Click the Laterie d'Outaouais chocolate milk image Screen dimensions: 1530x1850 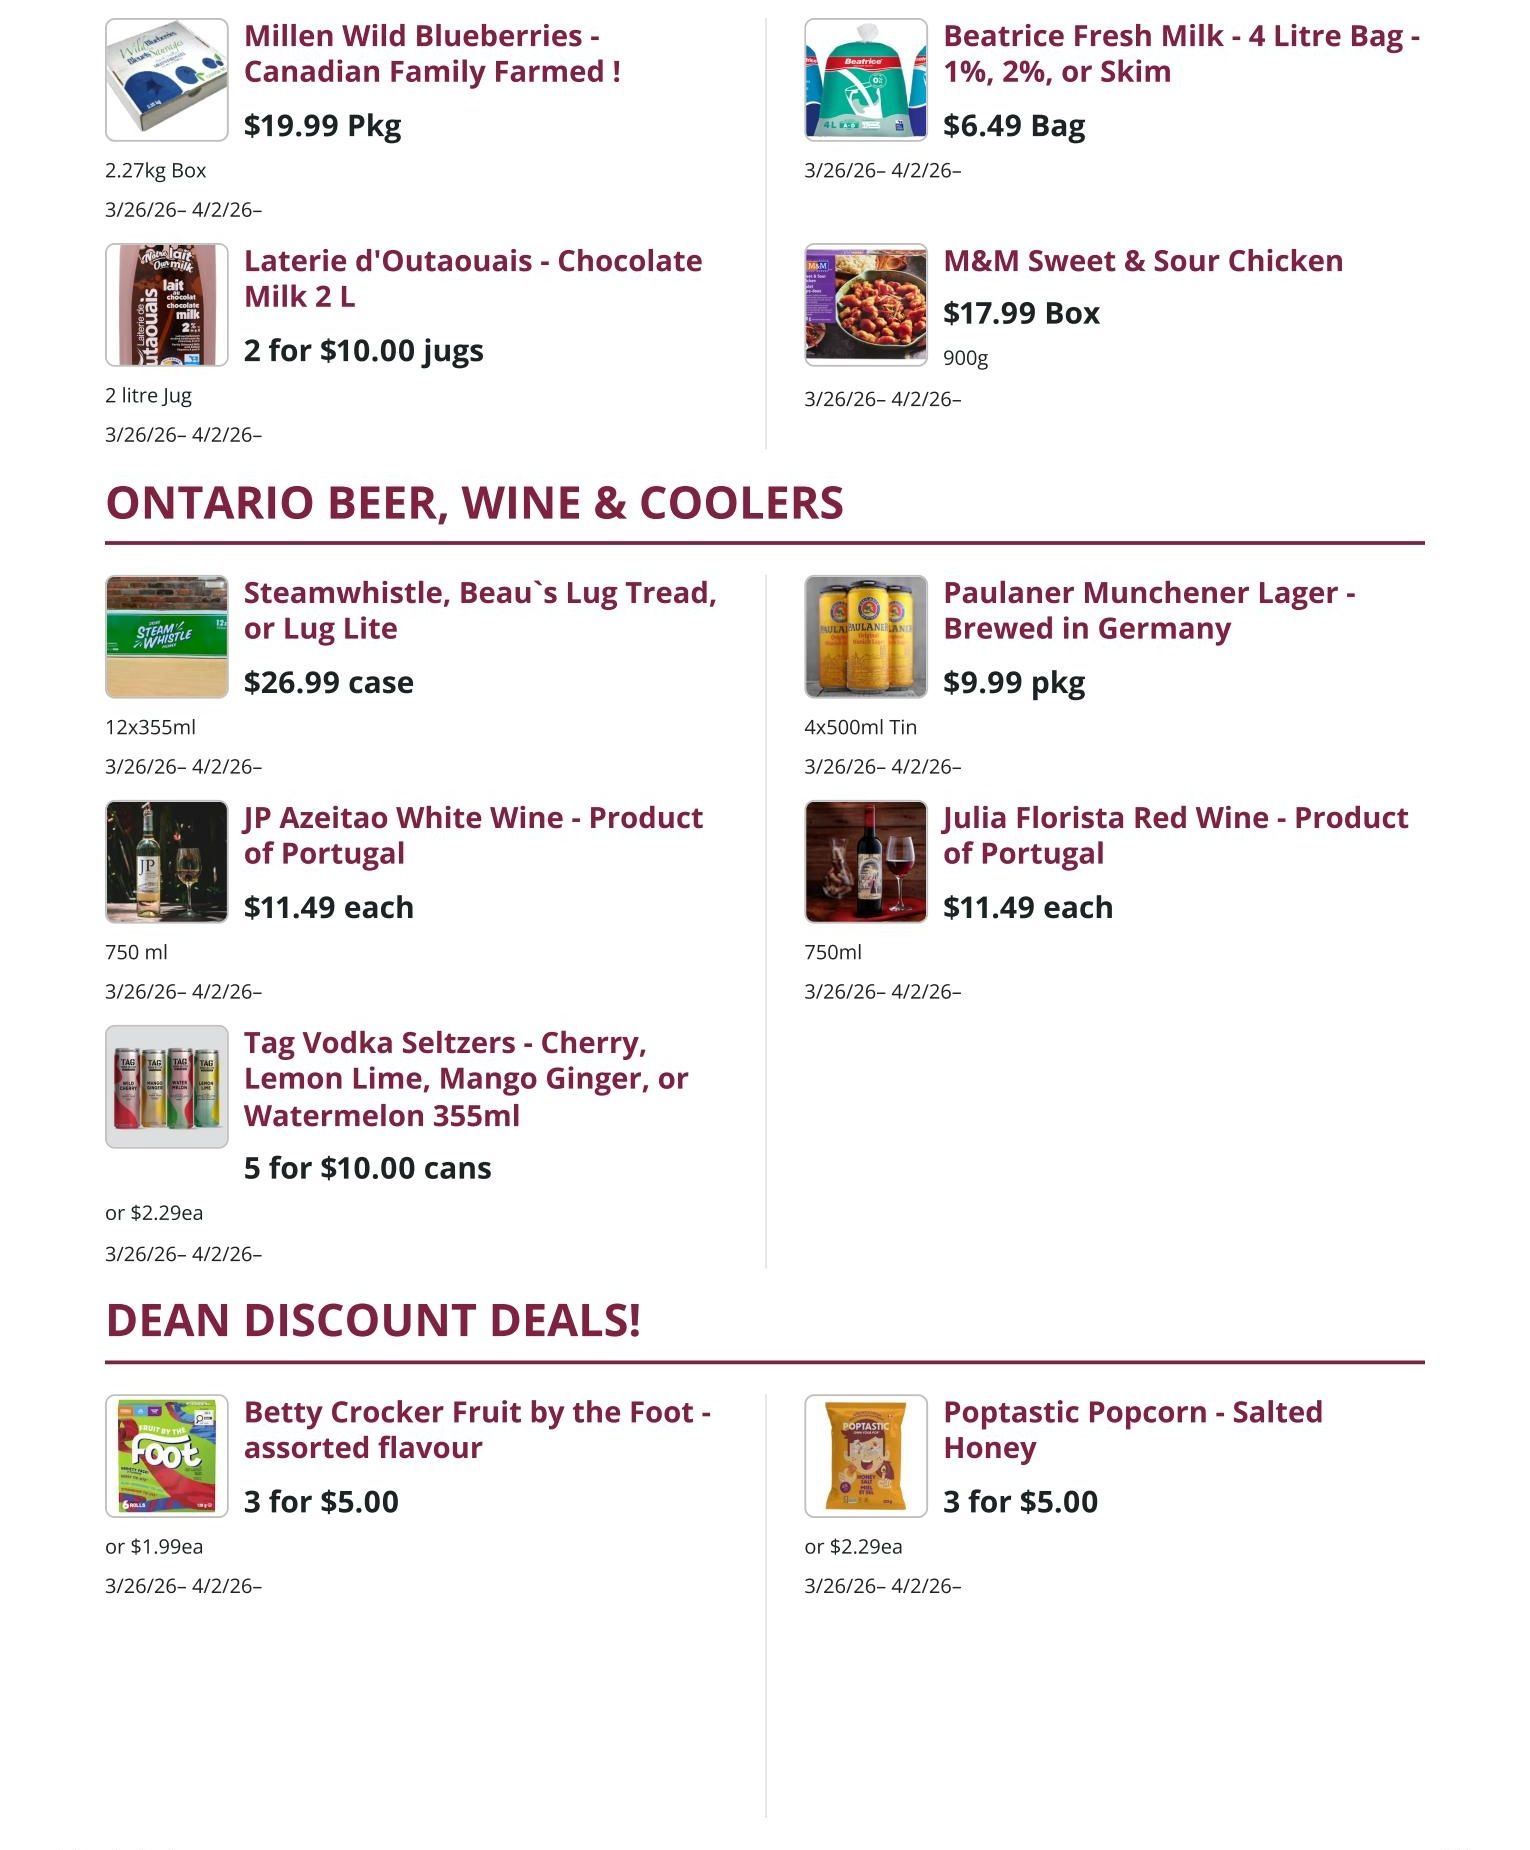click(x=166, y=305)
